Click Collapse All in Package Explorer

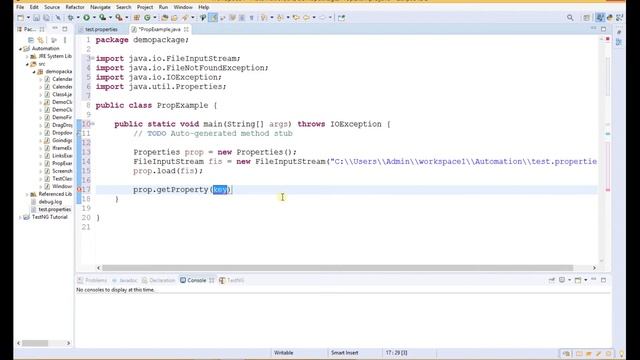(31, 40)
